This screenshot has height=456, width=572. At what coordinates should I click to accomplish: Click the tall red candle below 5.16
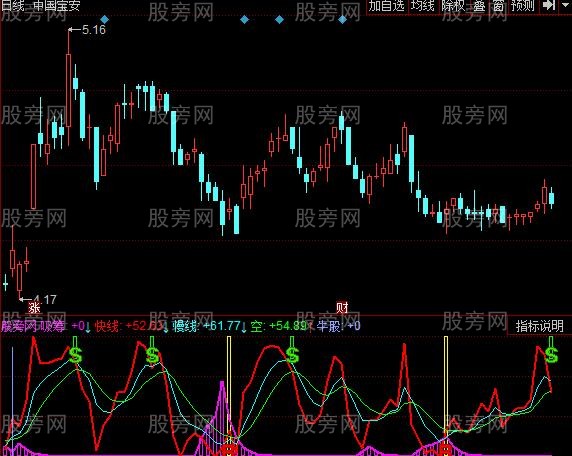point(69,90)
